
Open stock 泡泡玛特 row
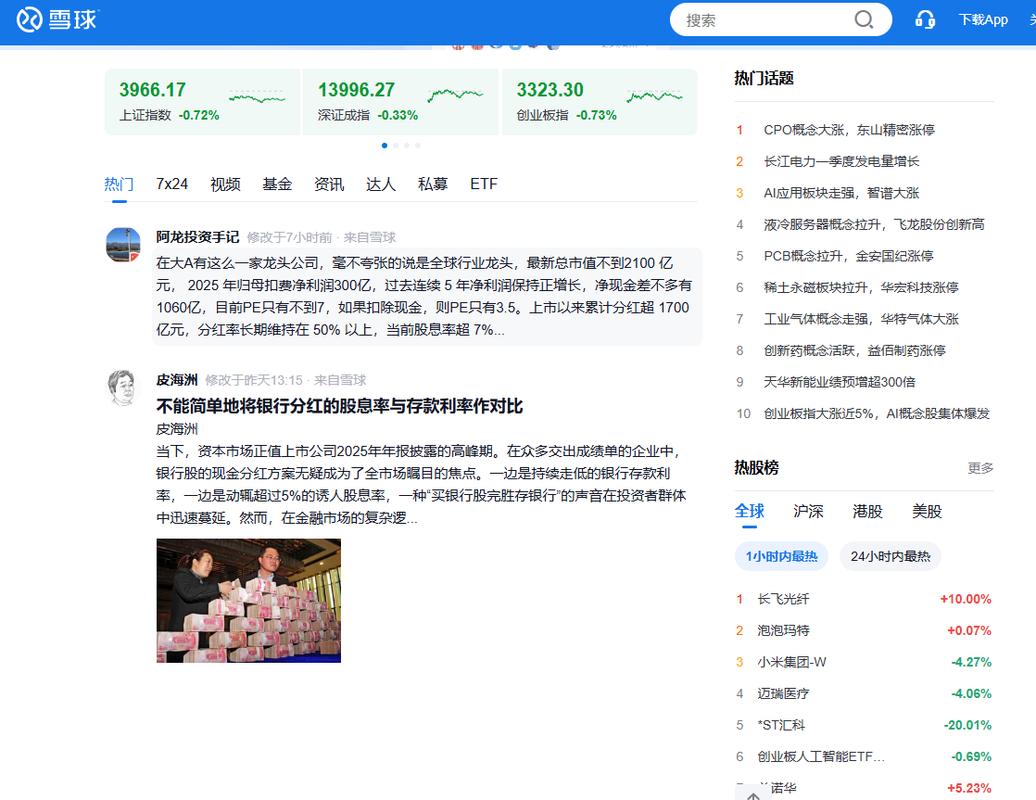[x=864, y=631]
